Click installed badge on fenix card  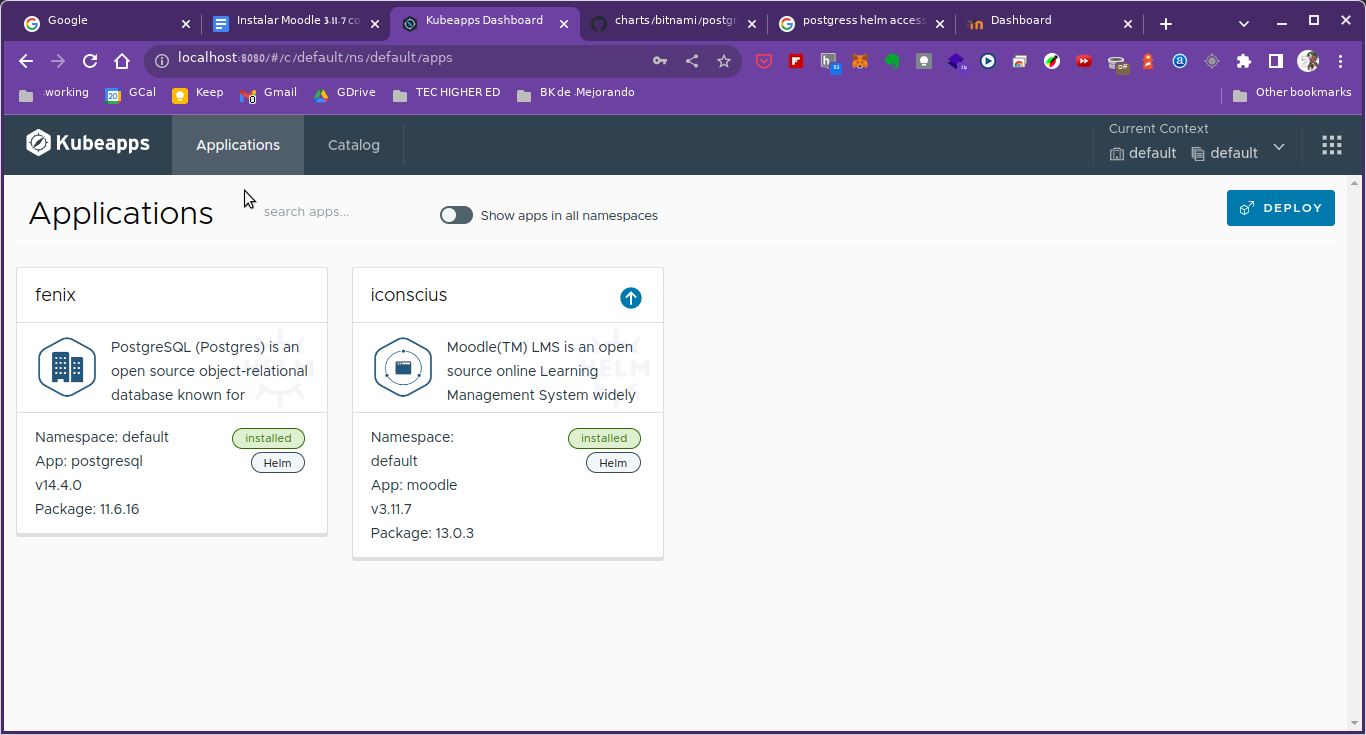click(x=268, y=438)
